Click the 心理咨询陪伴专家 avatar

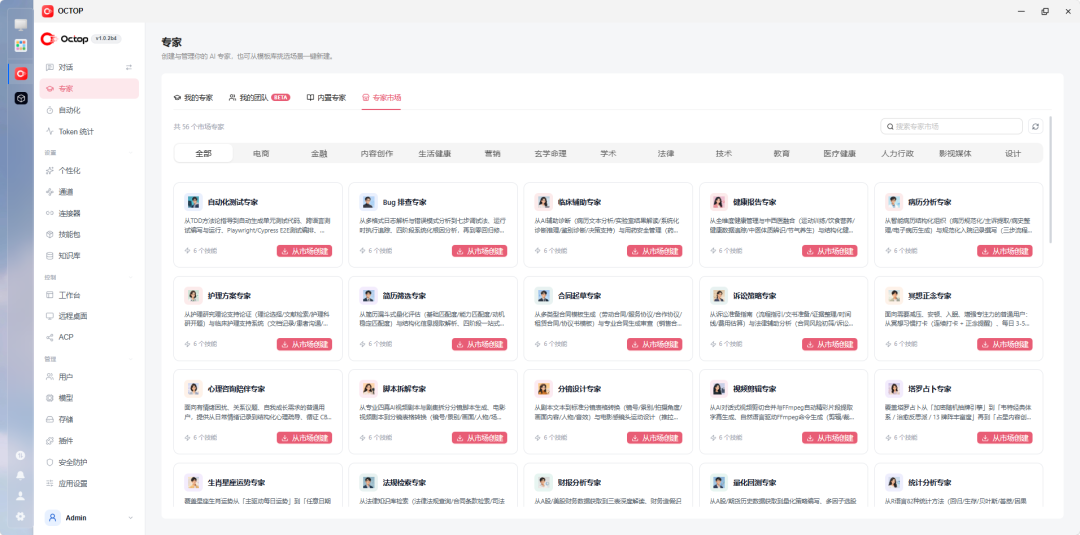pyautogui.click(x=194, y=389)
